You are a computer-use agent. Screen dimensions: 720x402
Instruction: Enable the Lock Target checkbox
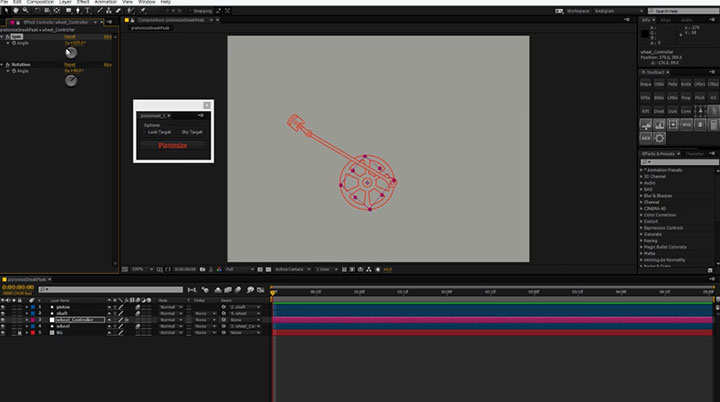click(x=145, y=132)
